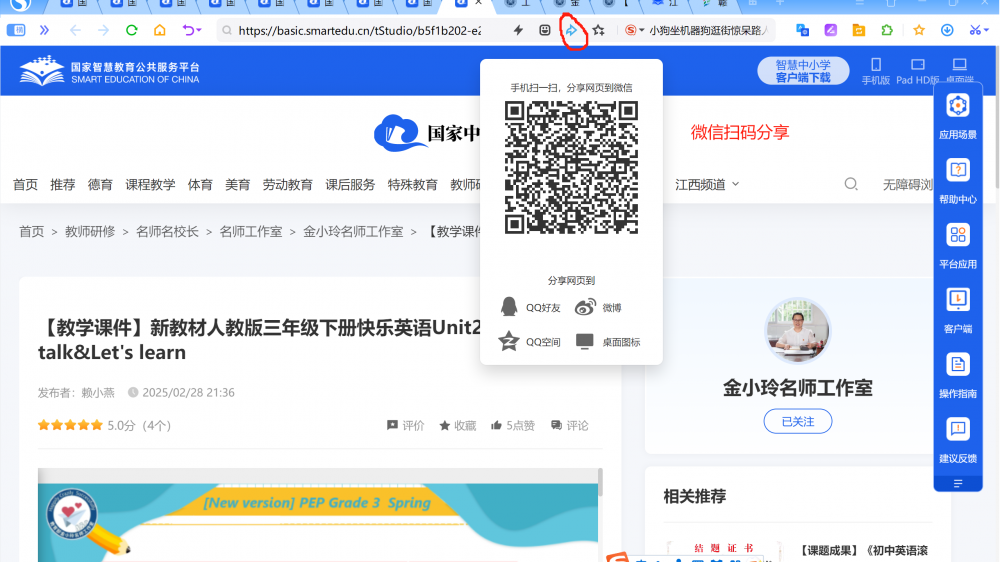Image resolution: width=1000 pixels, height=562 pixels.
Task: Open the 体育 navigation item
Action: pyautogui.click(x=200, y=184)
